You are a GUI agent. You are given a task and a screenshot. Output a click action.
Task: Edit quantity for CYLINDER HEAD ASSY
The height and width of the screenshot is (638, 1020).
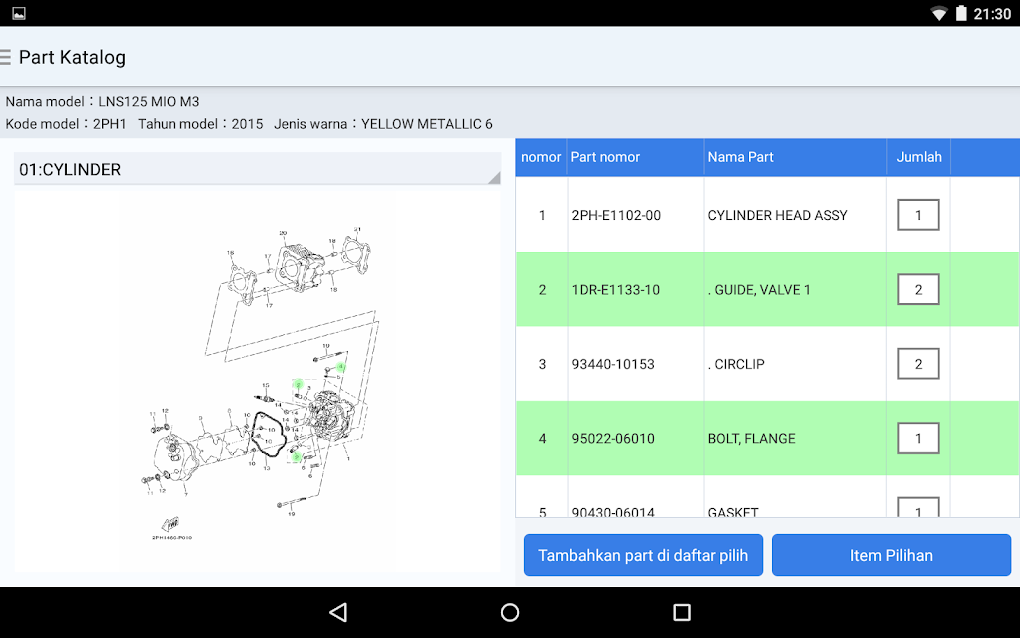point(917,214)
